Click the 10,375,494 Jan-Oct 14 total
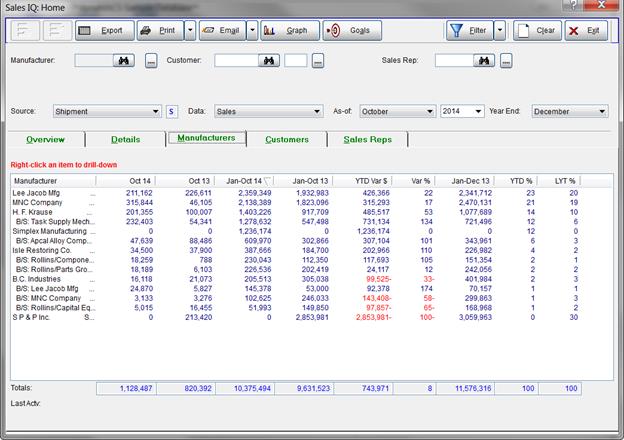The width and height of the screenshot is (624, 440). click(245, 388)
